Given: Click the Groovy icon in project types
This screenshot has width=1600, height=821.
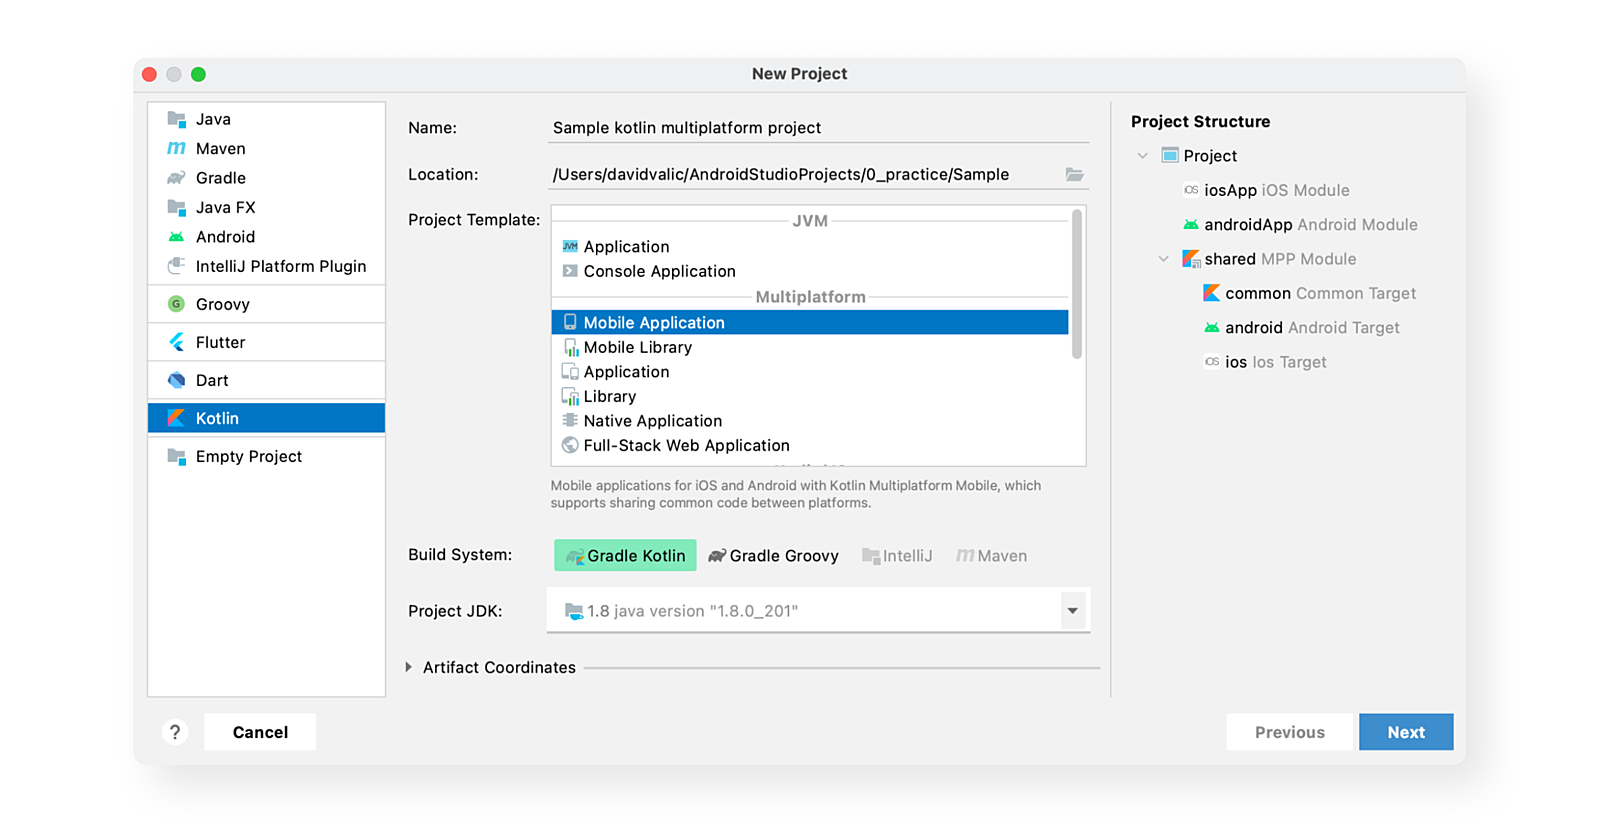Looking at the screenshot, I should click(177, 304).
